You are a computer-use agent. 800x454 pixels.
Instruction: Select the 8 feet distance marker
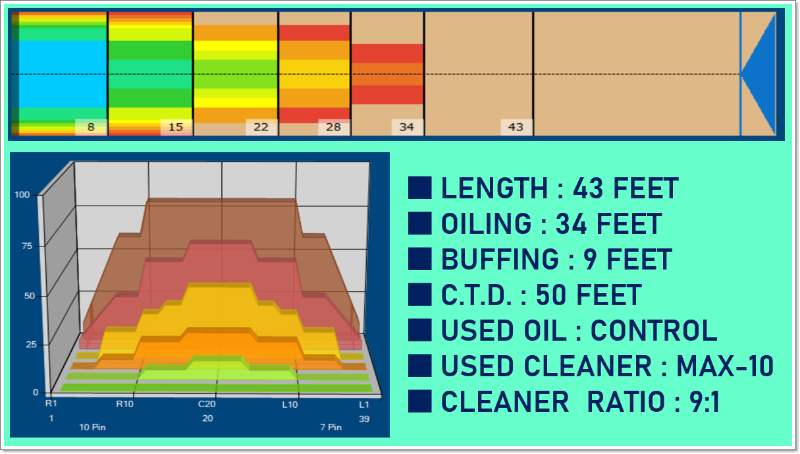point(90,127)
